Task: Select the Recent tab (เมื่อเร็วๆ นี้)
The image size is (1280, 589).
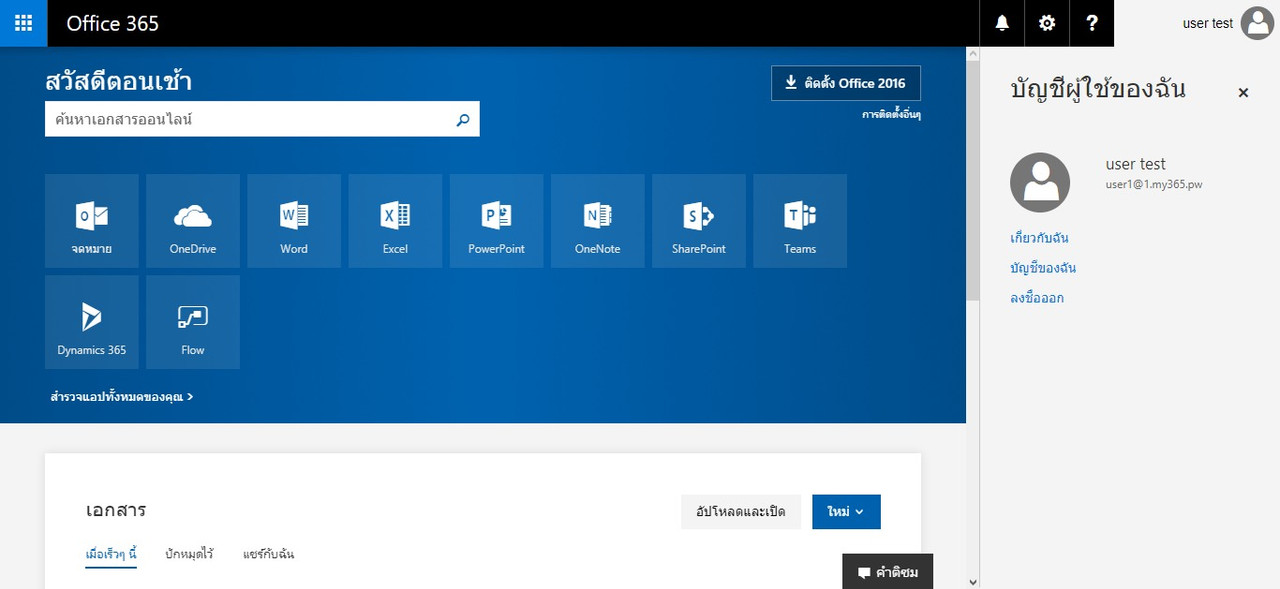Action: (x=111, y=554)
